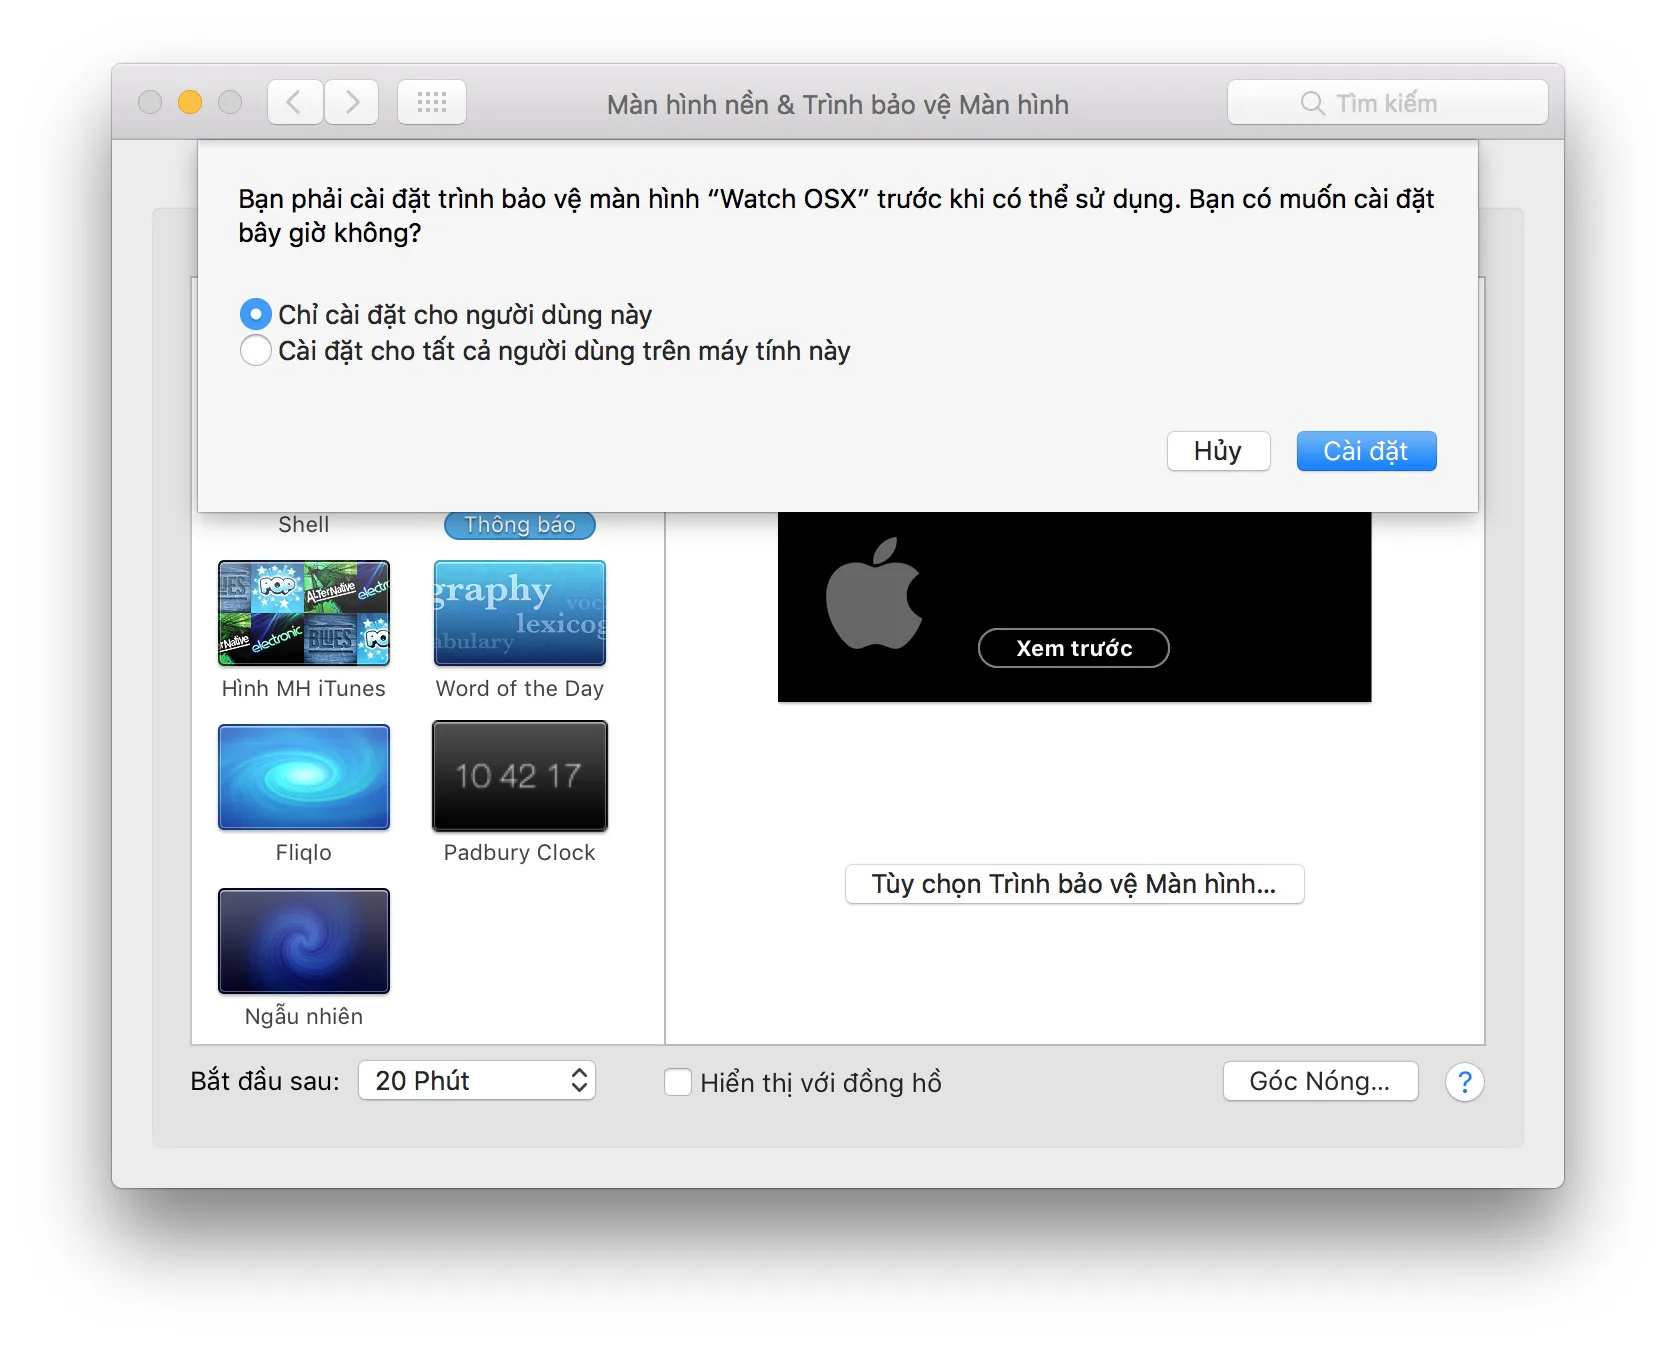Open the '20 Phút' start-after dropdown
Screen dimensions: 1676x1348
pos(477,1080)
